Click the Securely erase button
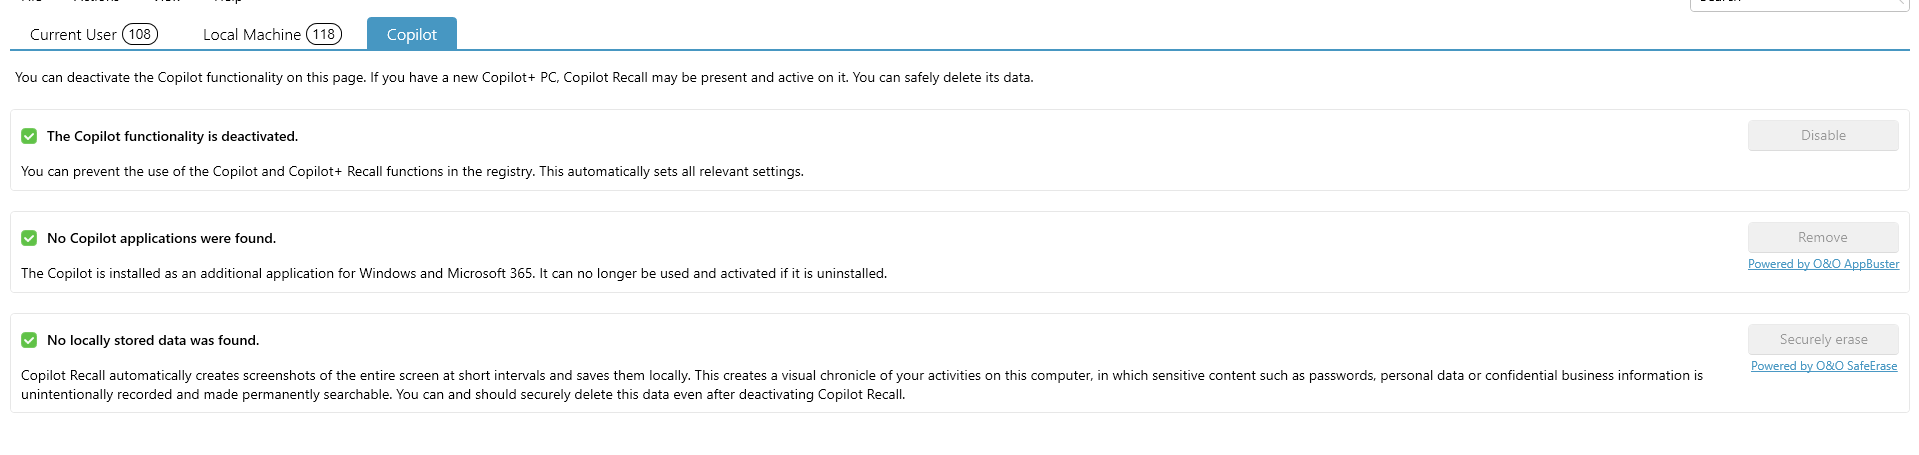Image resolution: width=1919 pixels, height=455 pixels. pos(1823,340)
